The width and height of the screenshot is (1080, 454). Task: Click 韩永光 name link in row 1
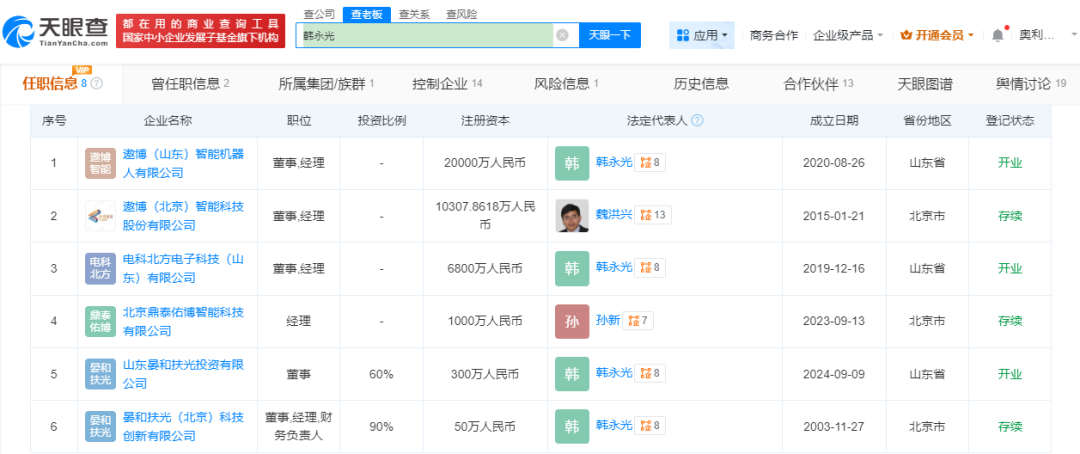[613, 163]
